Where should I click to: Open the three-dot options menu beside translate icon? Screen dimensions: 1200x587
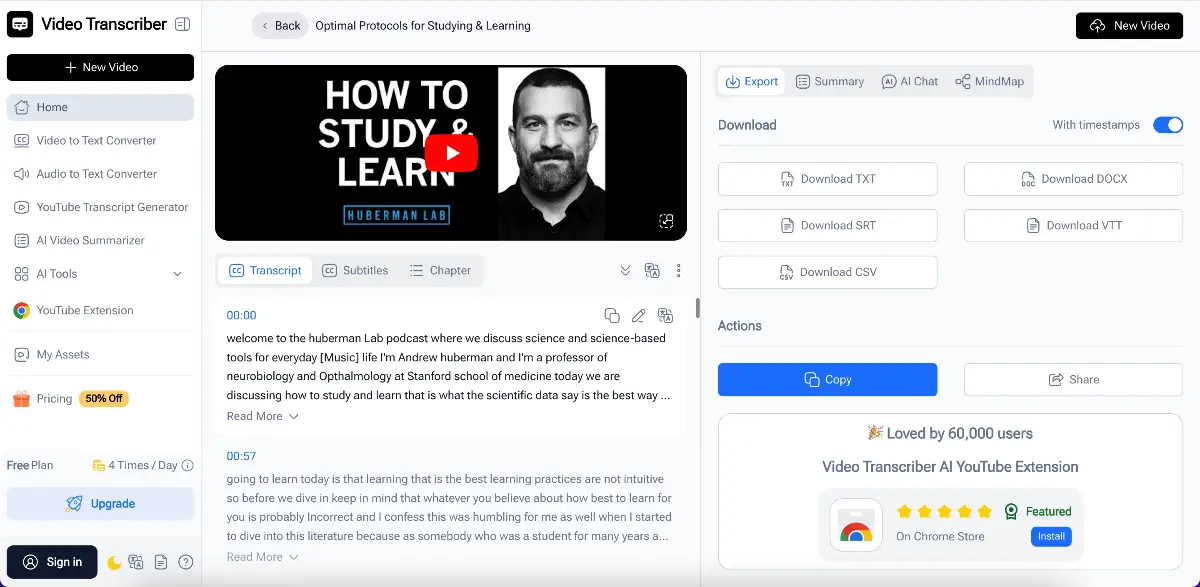point(679,270)
